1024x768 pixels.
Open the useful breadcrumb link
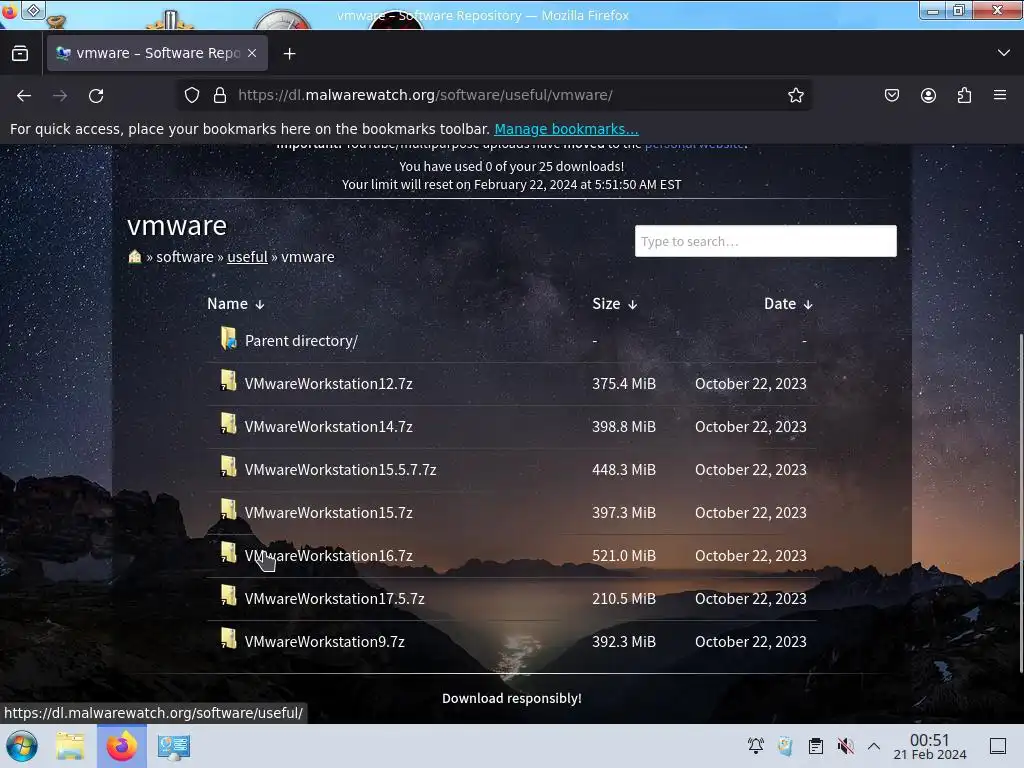coord(248,257)
